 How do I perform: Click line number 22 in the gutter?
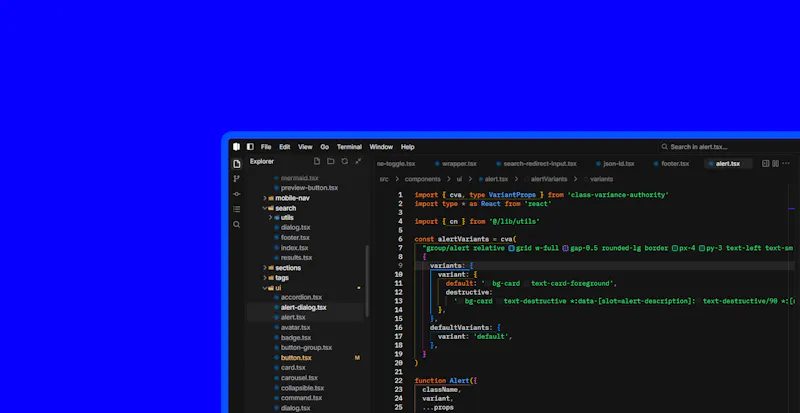[x=398, y=381]
